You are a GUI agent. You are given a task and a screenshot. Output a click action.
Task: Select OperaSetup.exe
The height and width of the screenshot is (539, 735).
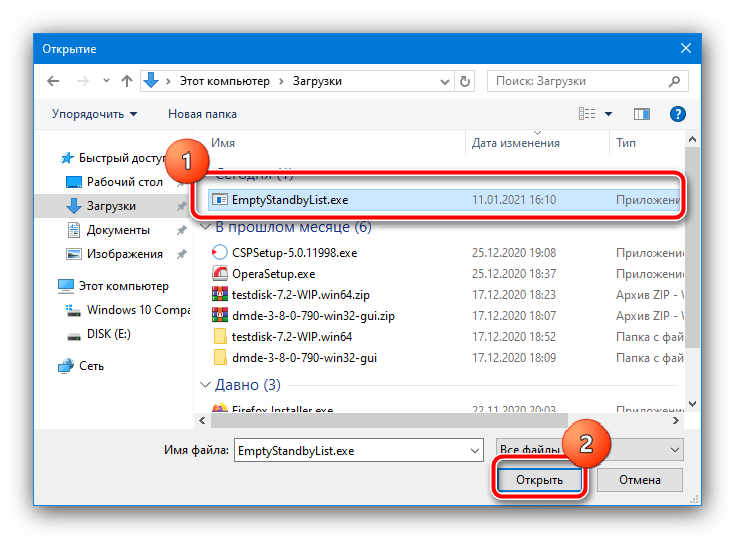[445, 274]
